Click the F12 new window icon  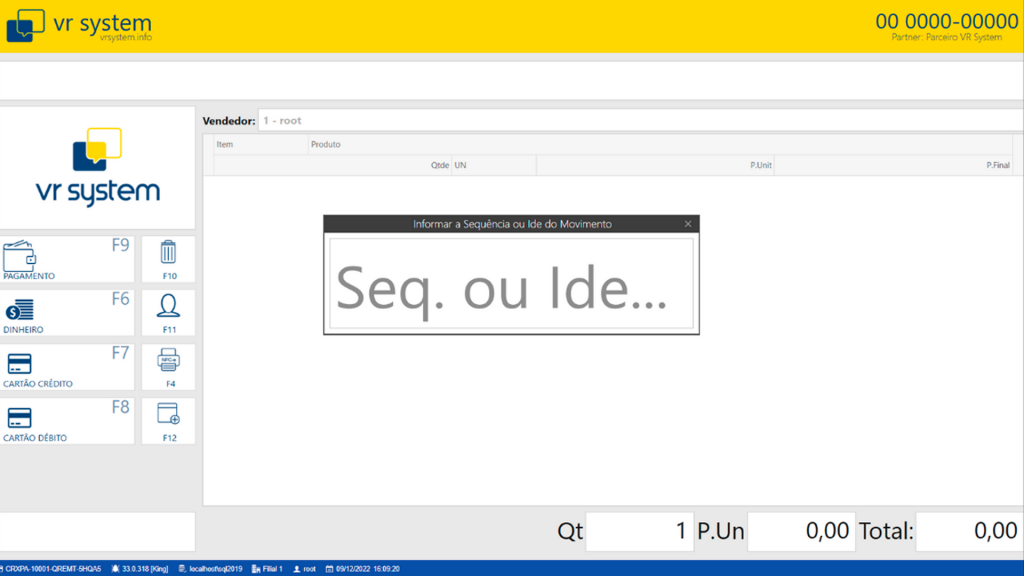(x=168, y=420)
